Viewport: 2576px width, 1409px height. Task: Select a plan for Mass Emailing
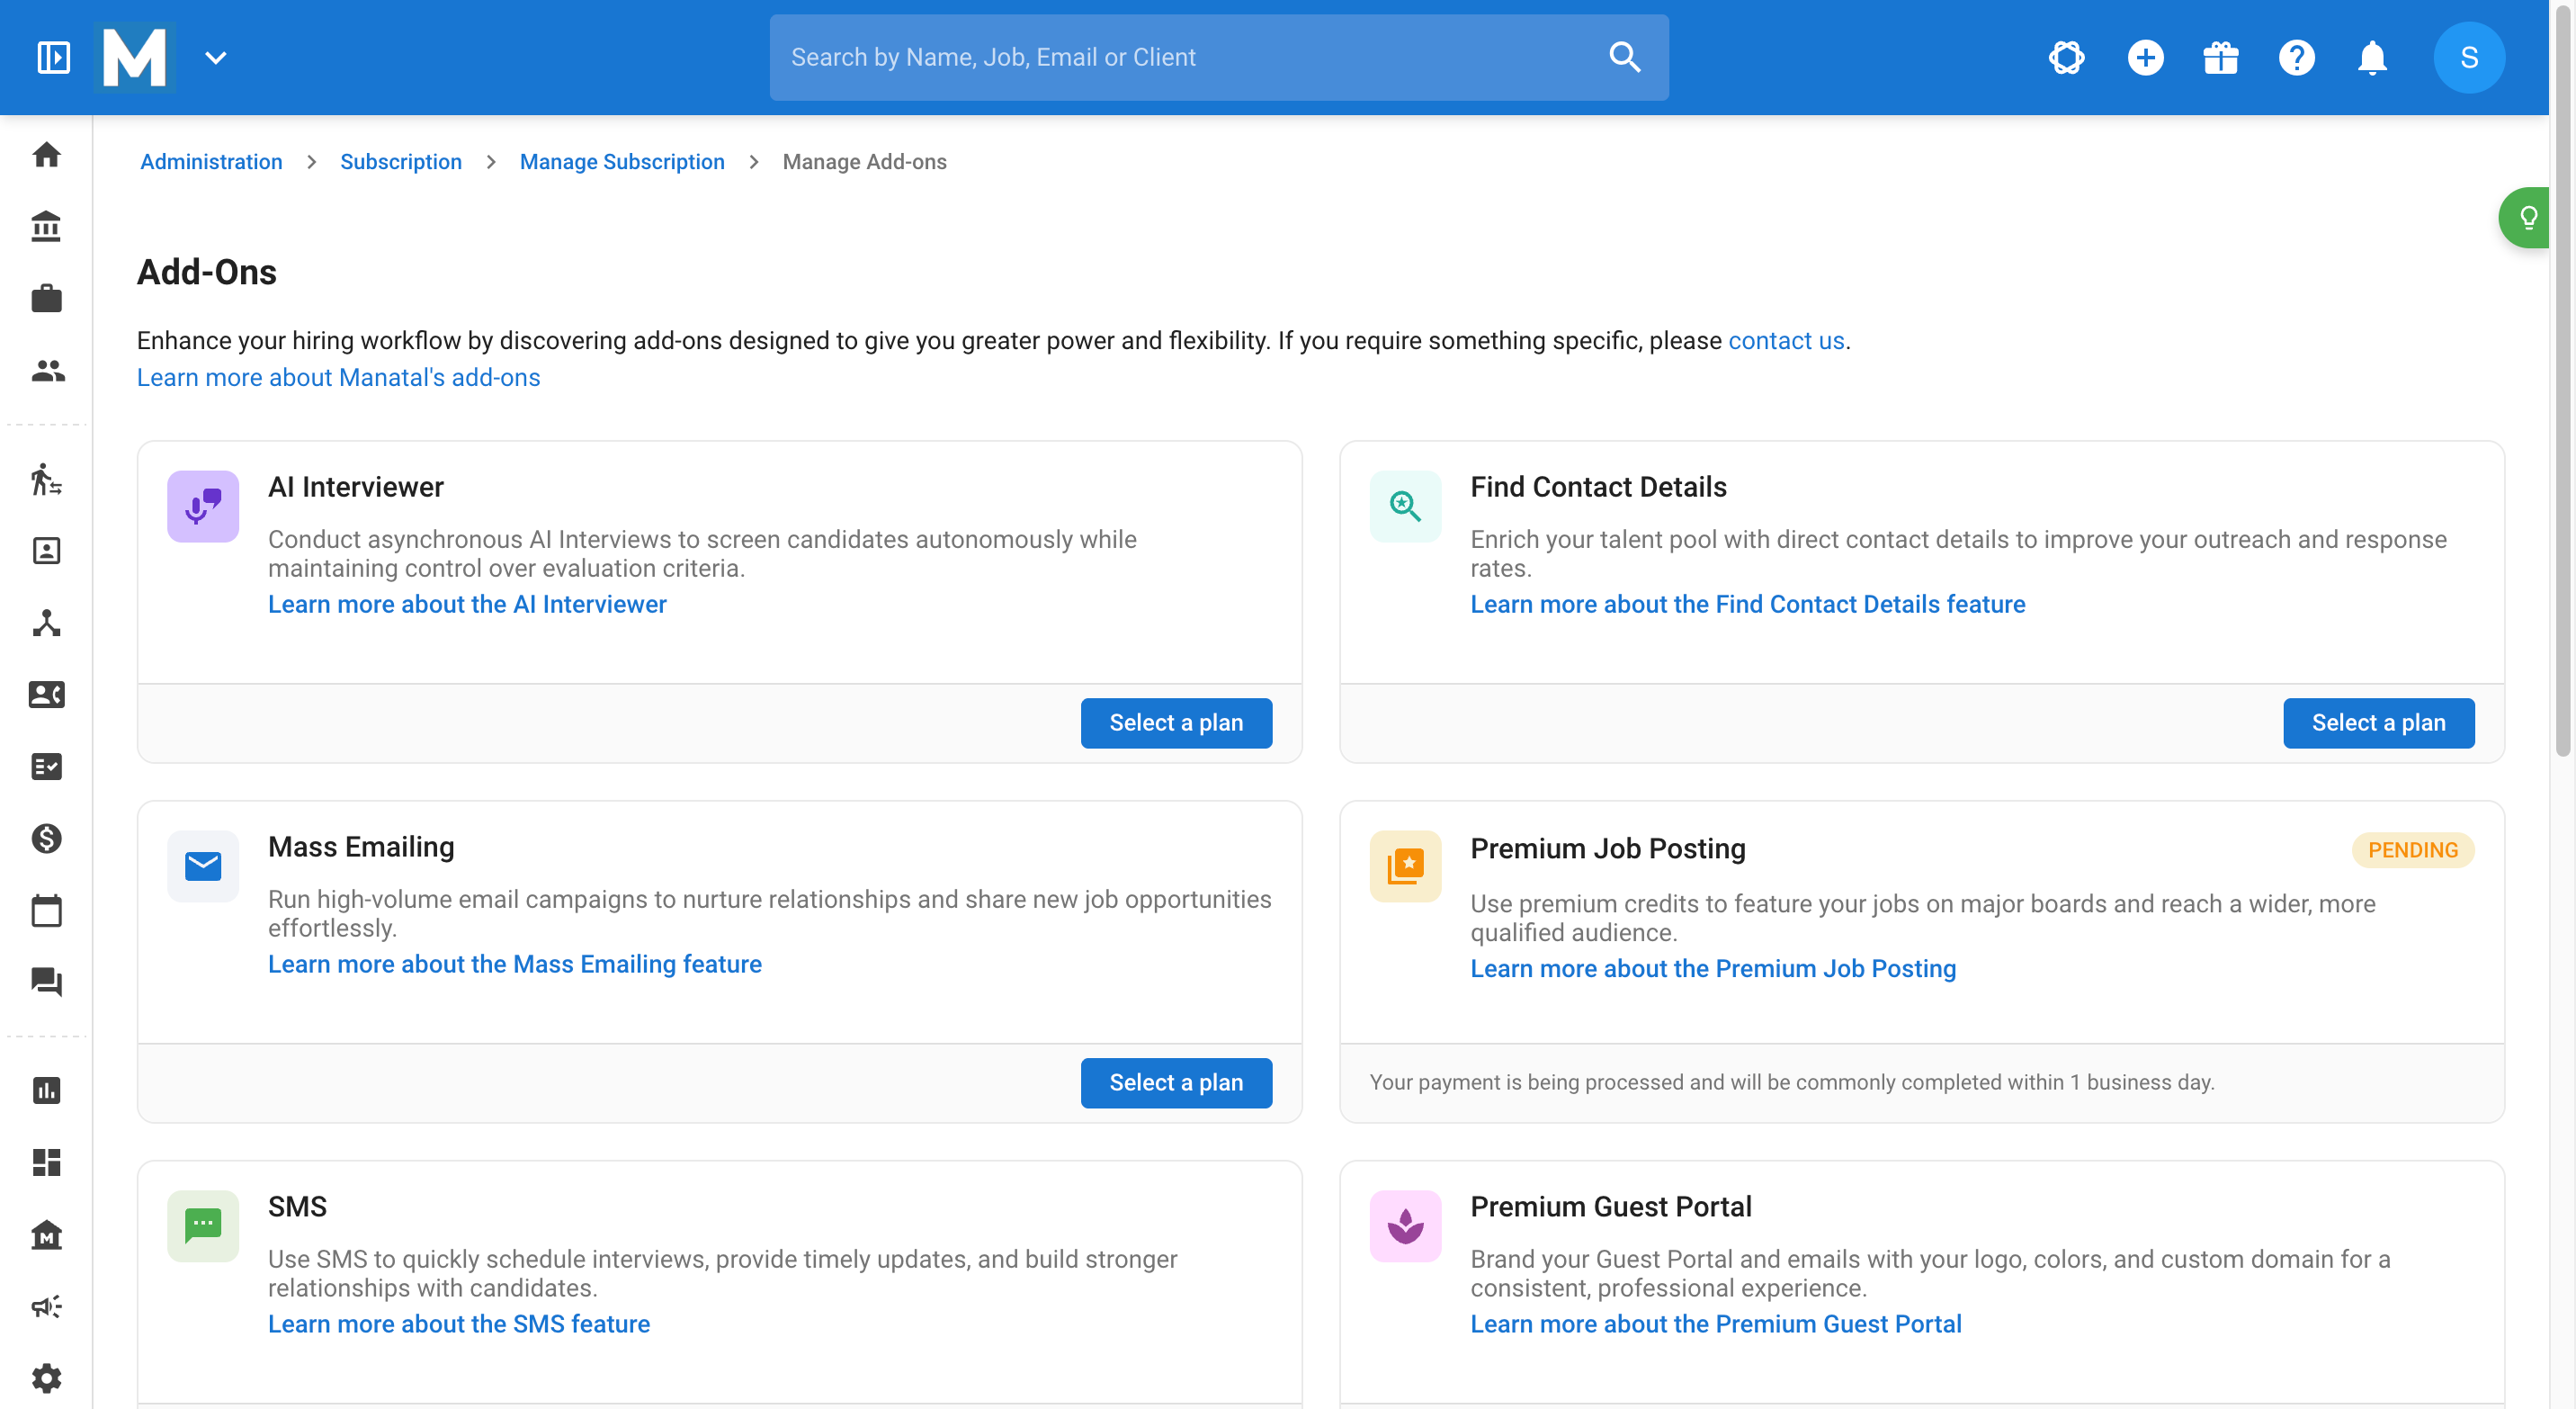tap(1176, 1083)
